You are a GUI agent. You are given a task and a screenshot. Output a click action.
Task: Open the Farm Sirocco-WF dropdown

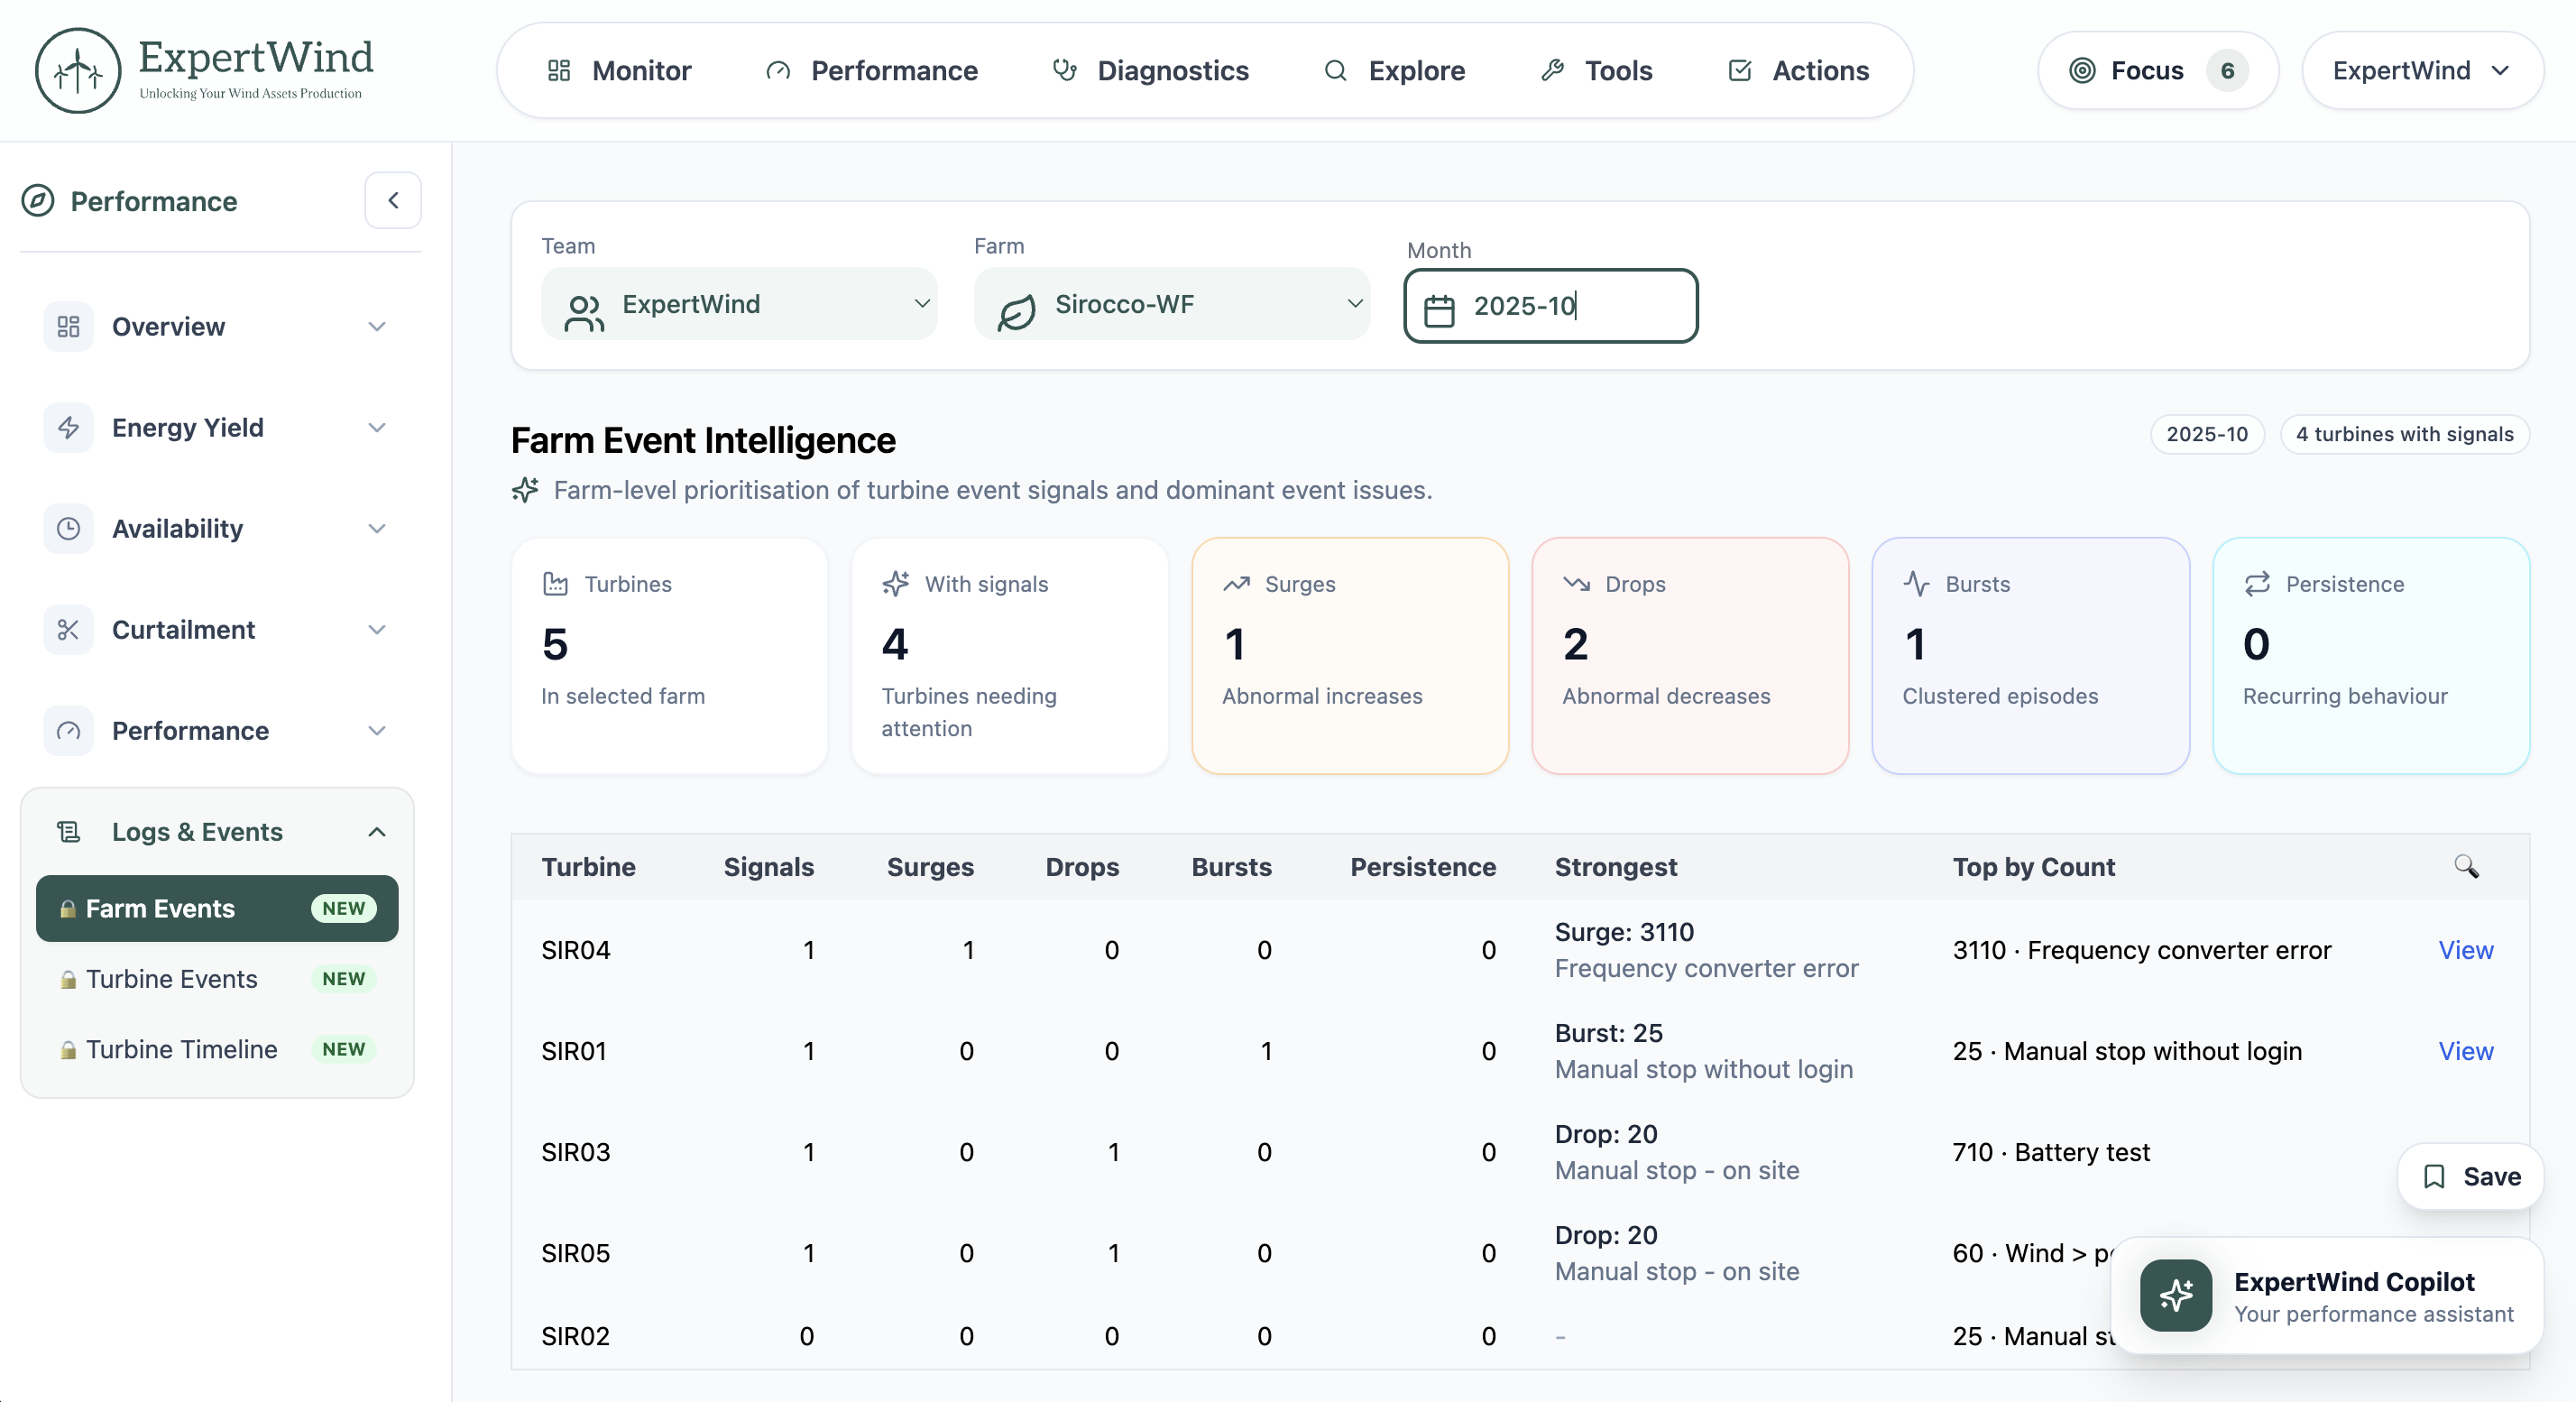(x=1171, y=304)
